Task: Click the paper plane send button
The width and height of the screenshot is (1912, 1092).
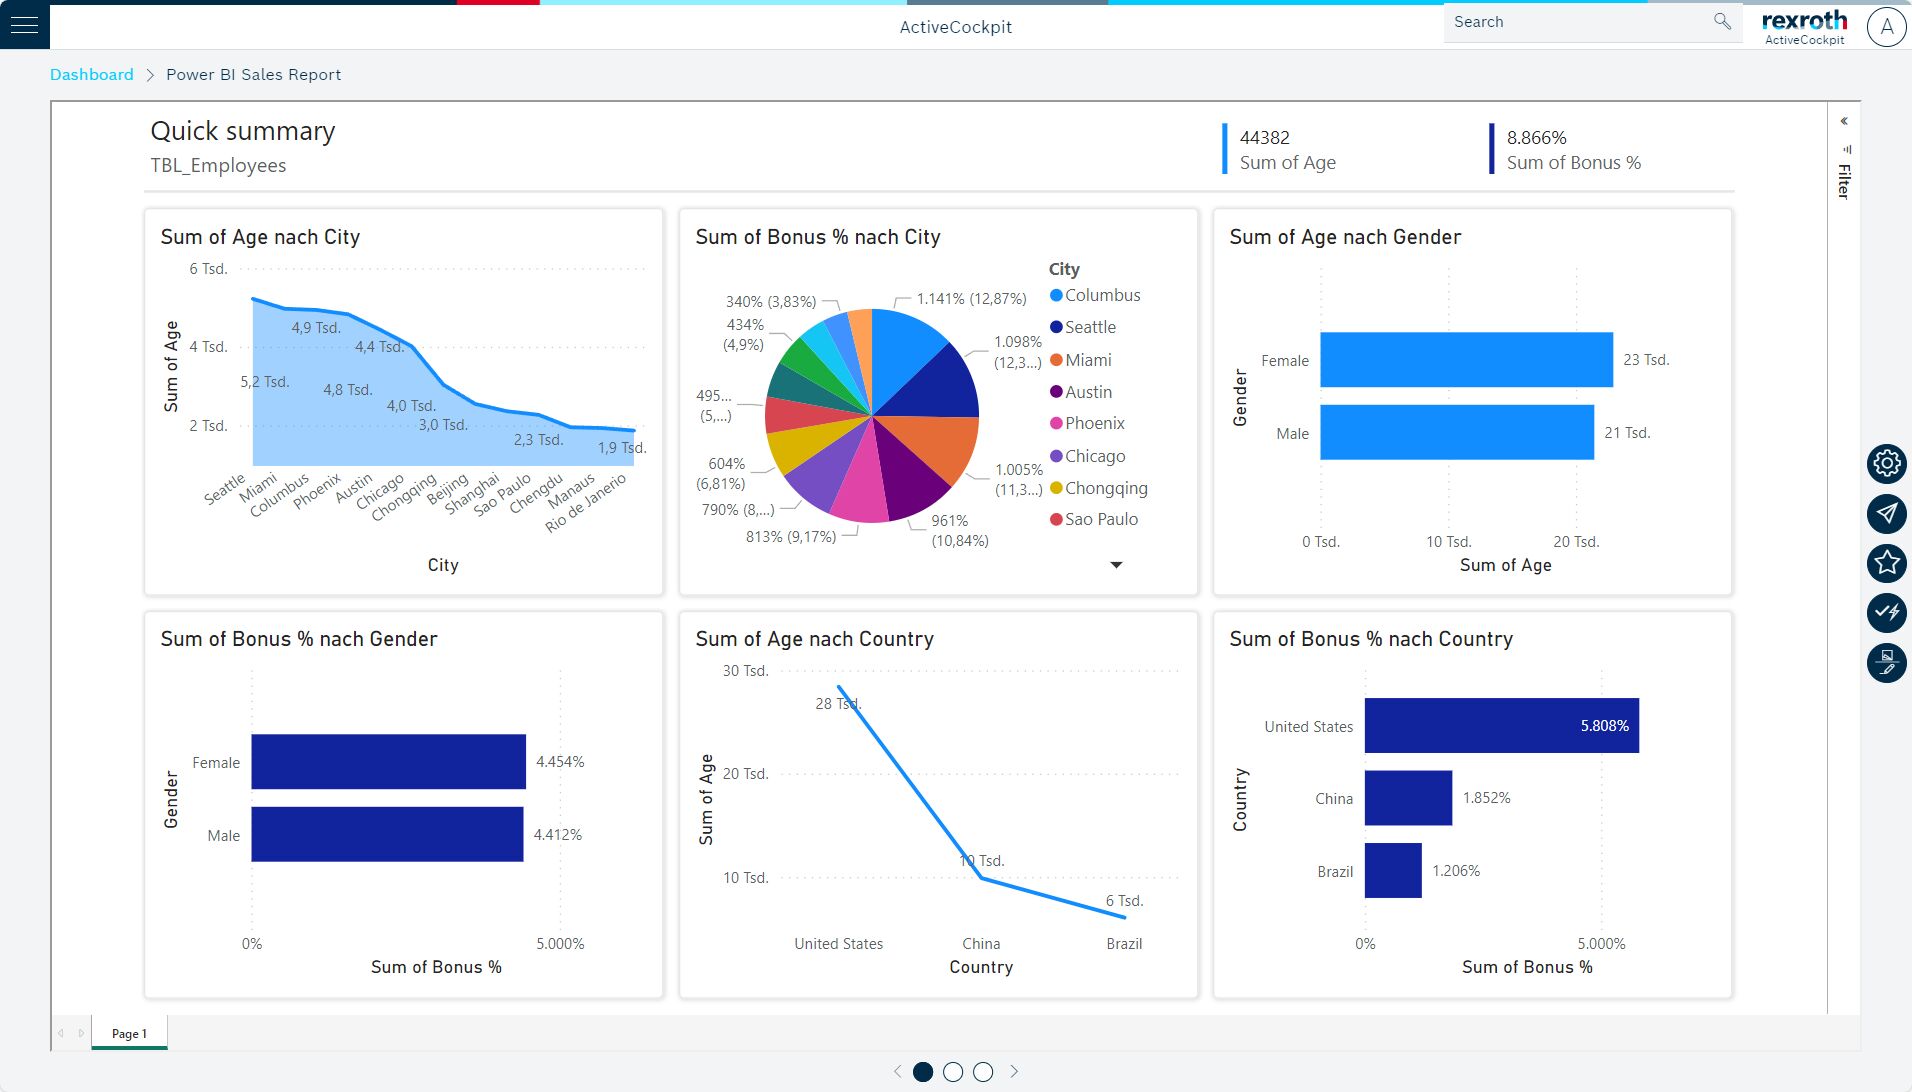Action: click(x=1887, y=513)
